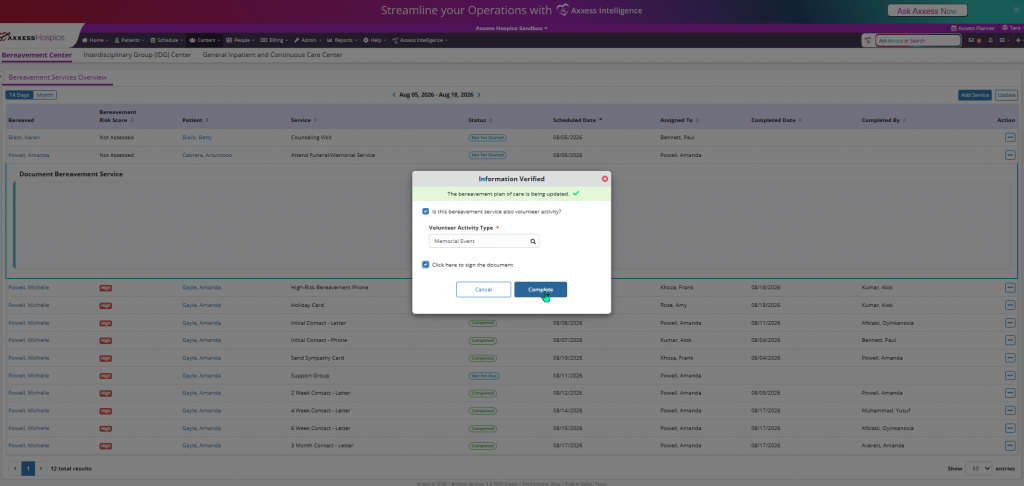Click the previous page arrow in pagination
The width and height of the screenshot is (1024, 486).
[x=16, y=468]
